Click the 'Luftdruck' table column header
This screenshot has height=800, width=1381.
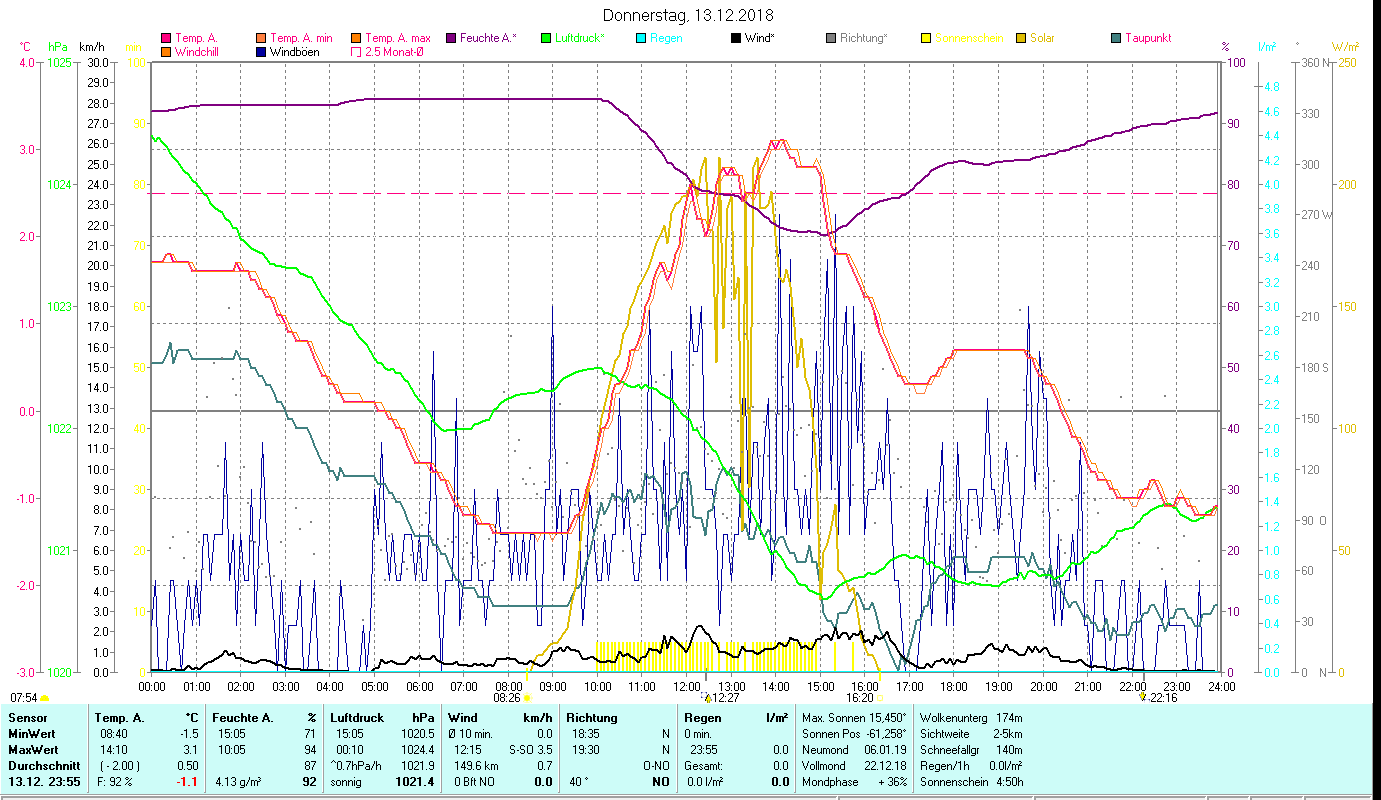357,718
